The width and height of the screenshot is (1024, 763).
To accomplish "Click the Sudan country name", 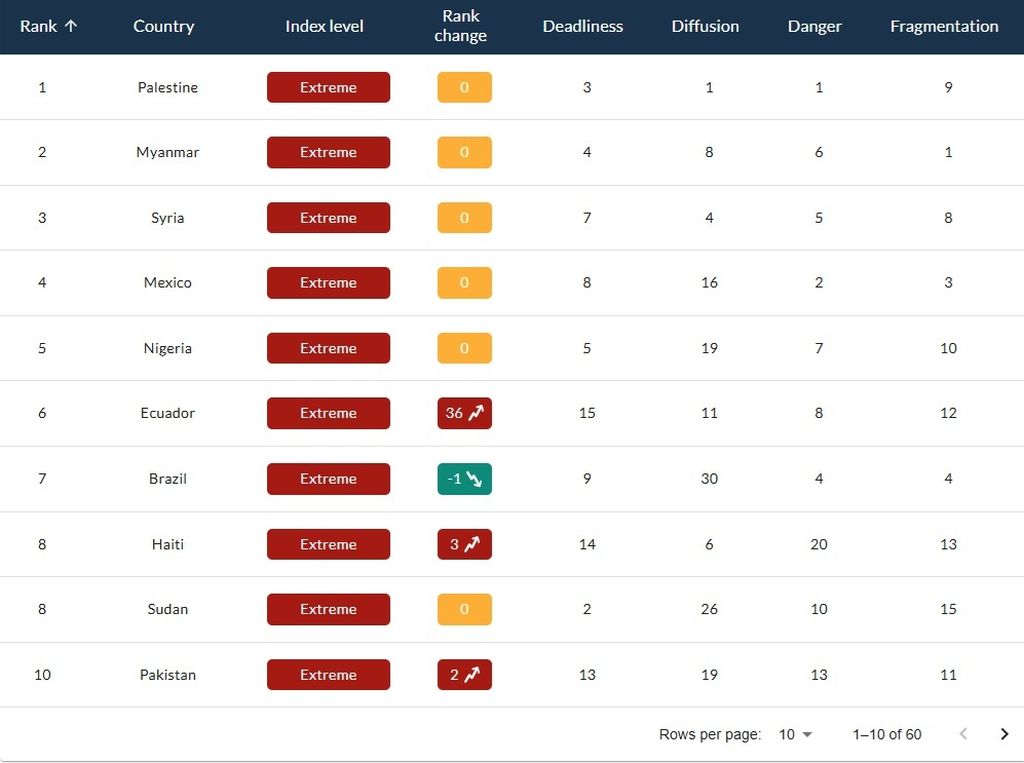I will pos(168,609).
